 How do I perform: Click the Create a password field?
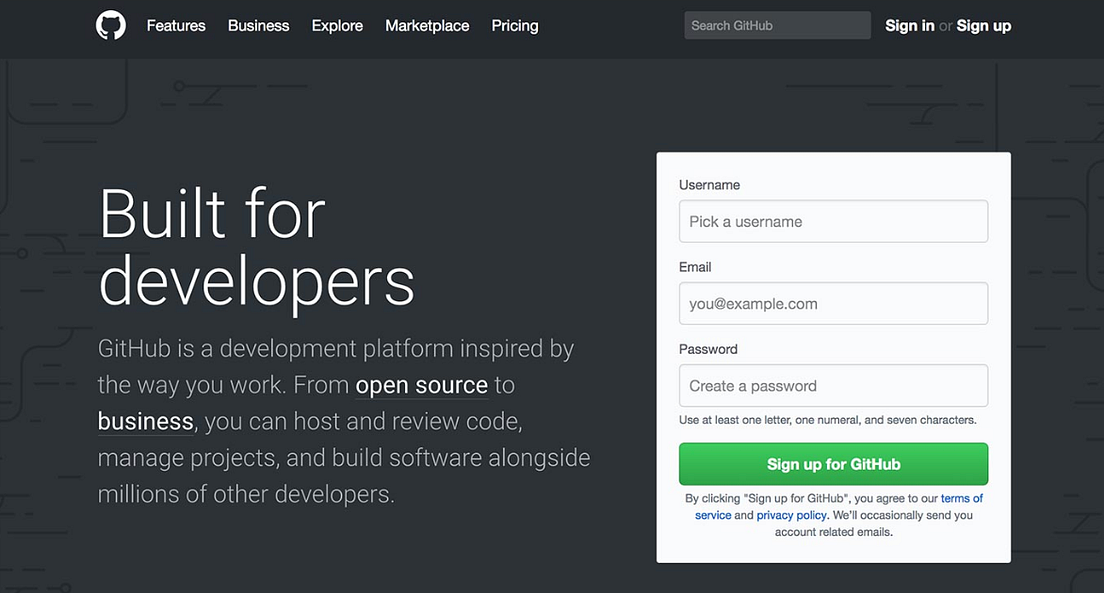coord(833,385)
